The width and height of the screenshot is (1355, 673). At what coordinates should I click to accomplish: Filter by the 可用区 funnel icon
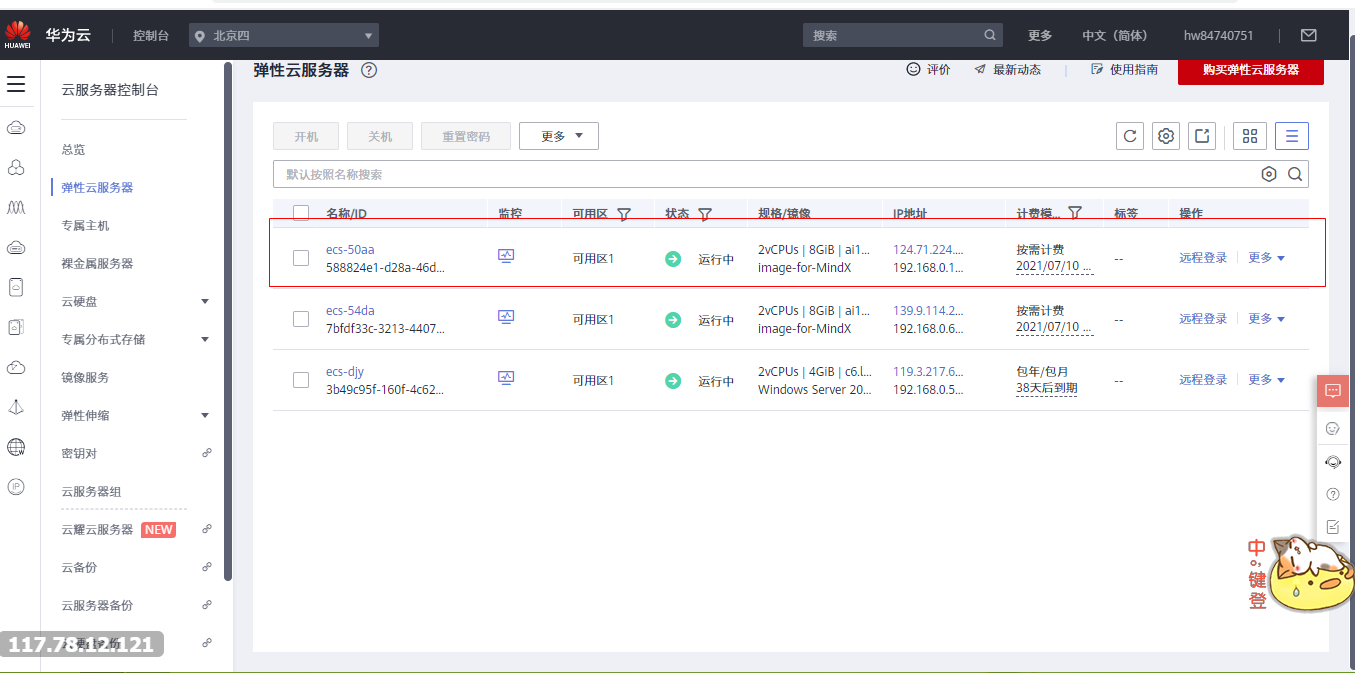tap(624, 213)
